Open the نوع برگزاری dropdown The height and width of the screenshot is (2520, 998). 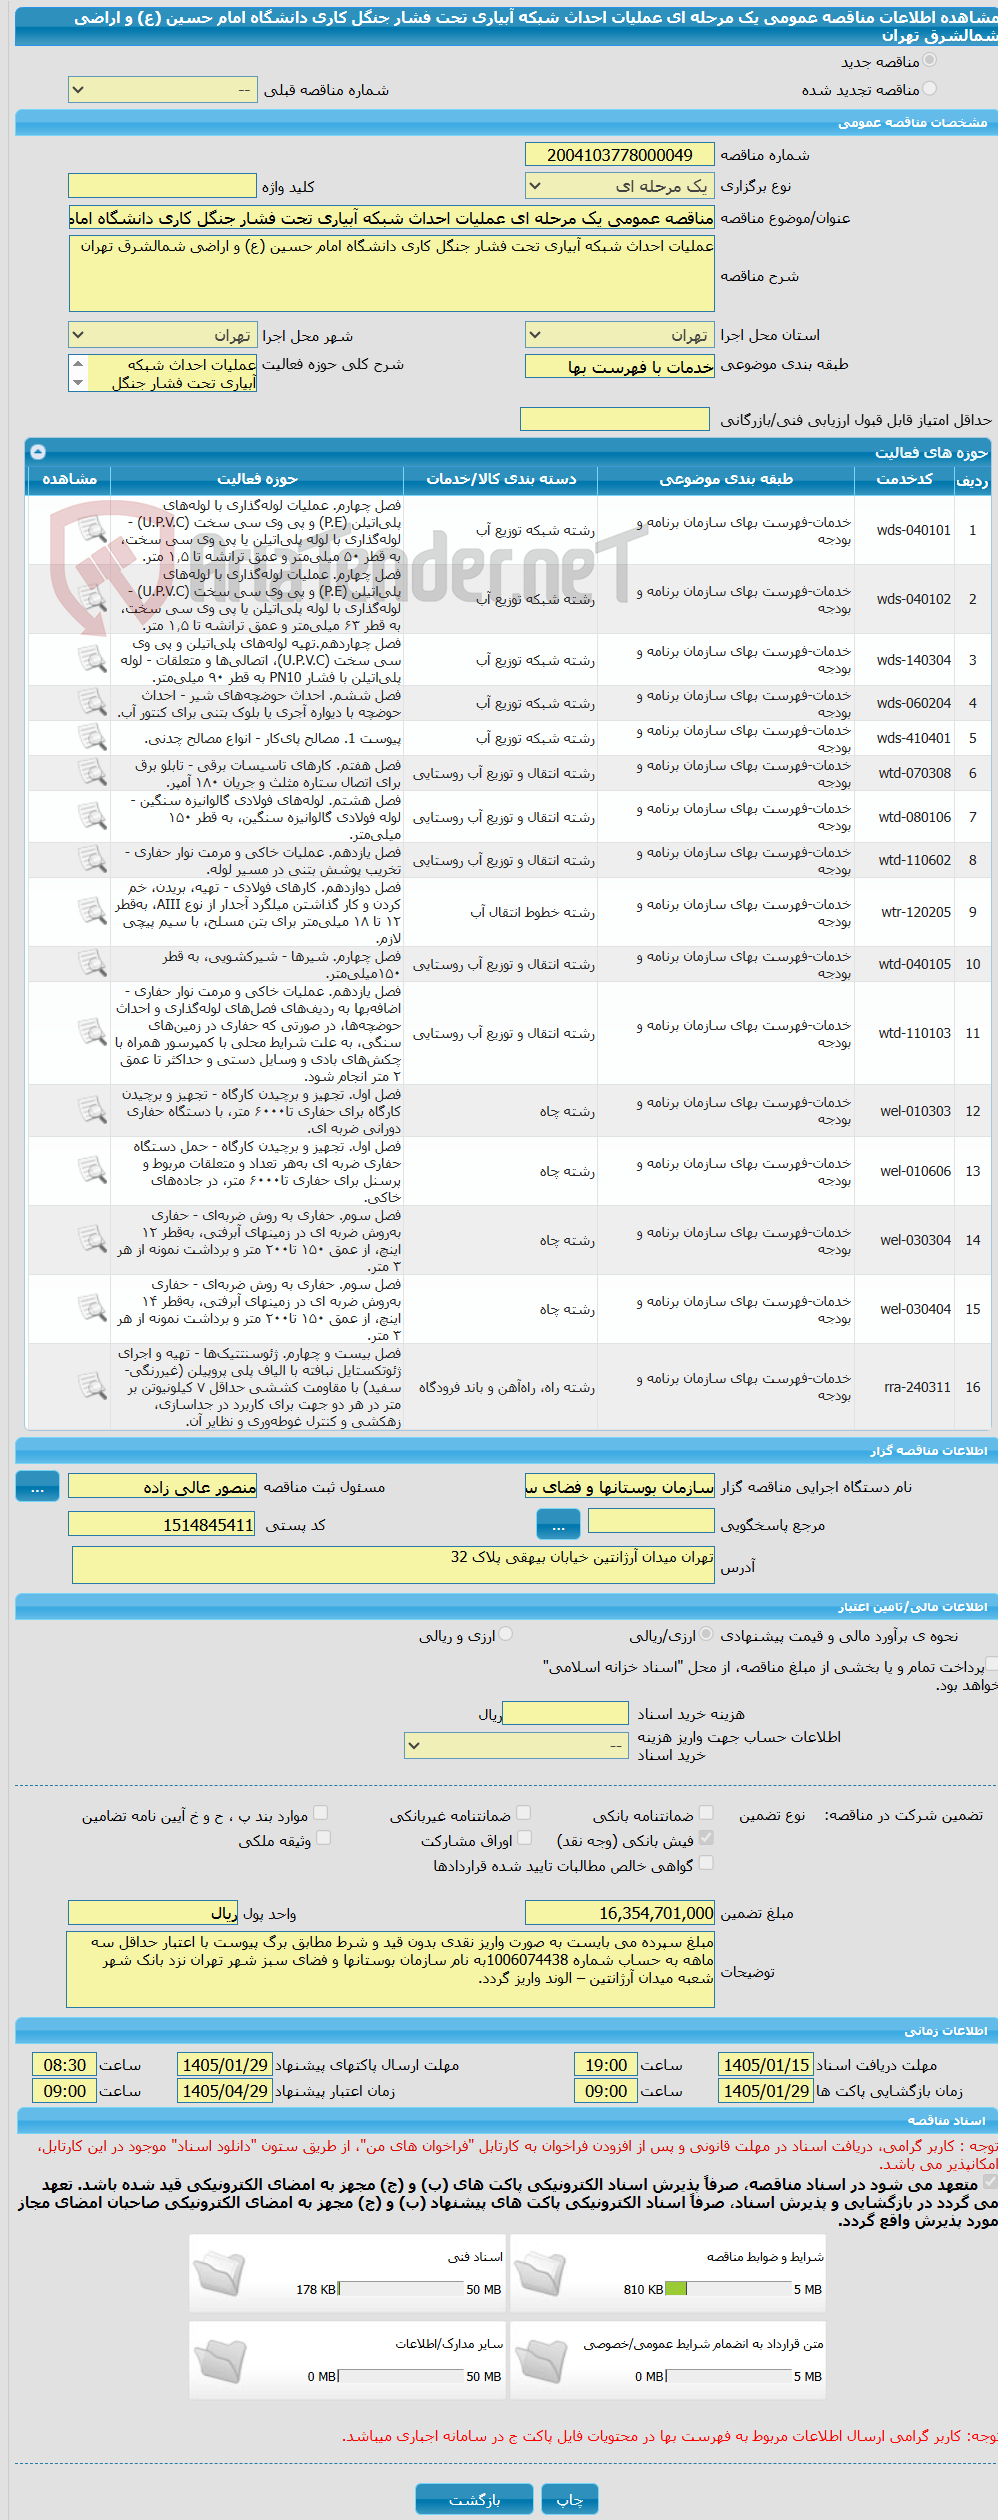point(620,186)
